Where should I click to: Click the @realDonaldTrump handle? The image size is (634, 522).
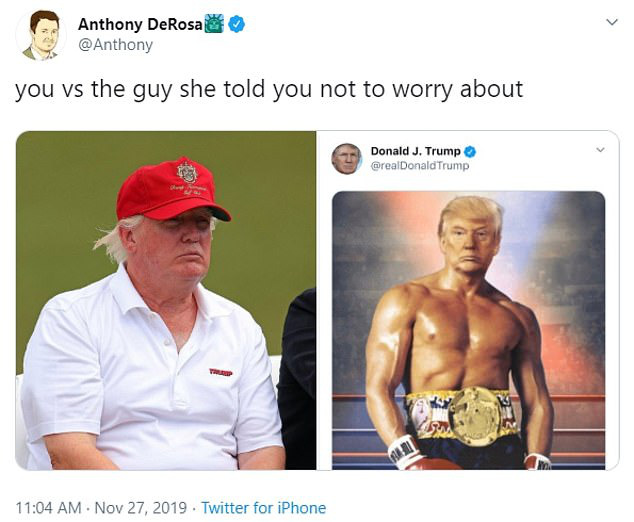pos(420,166)
